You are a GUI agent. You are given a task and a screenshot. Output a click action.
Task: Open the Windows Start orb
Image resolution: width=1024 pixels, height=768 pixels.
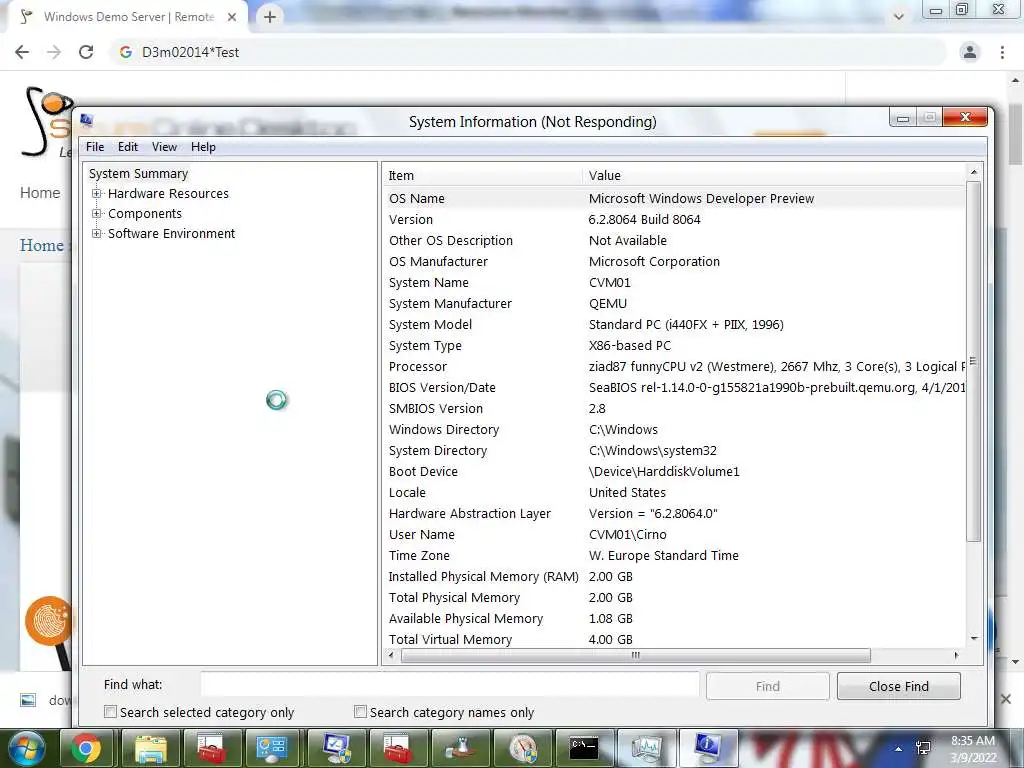(26, 748)
